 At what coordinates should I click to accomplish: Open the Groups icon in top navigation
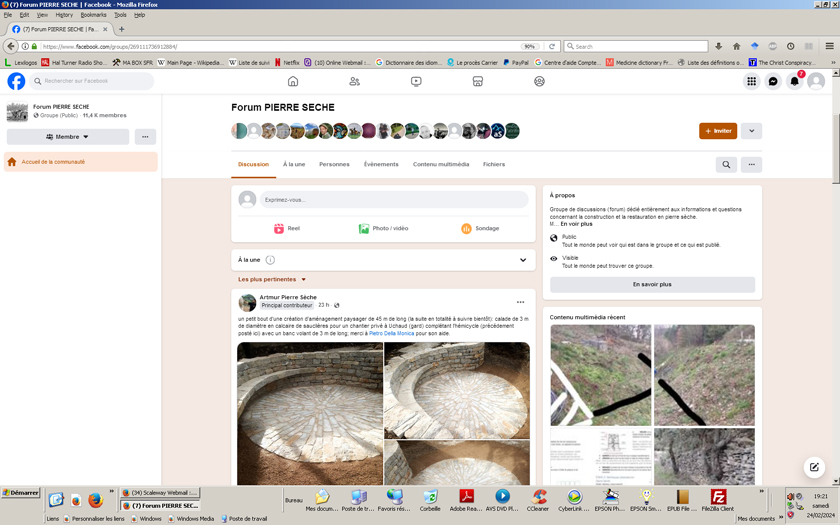click(x=539, y=81)
